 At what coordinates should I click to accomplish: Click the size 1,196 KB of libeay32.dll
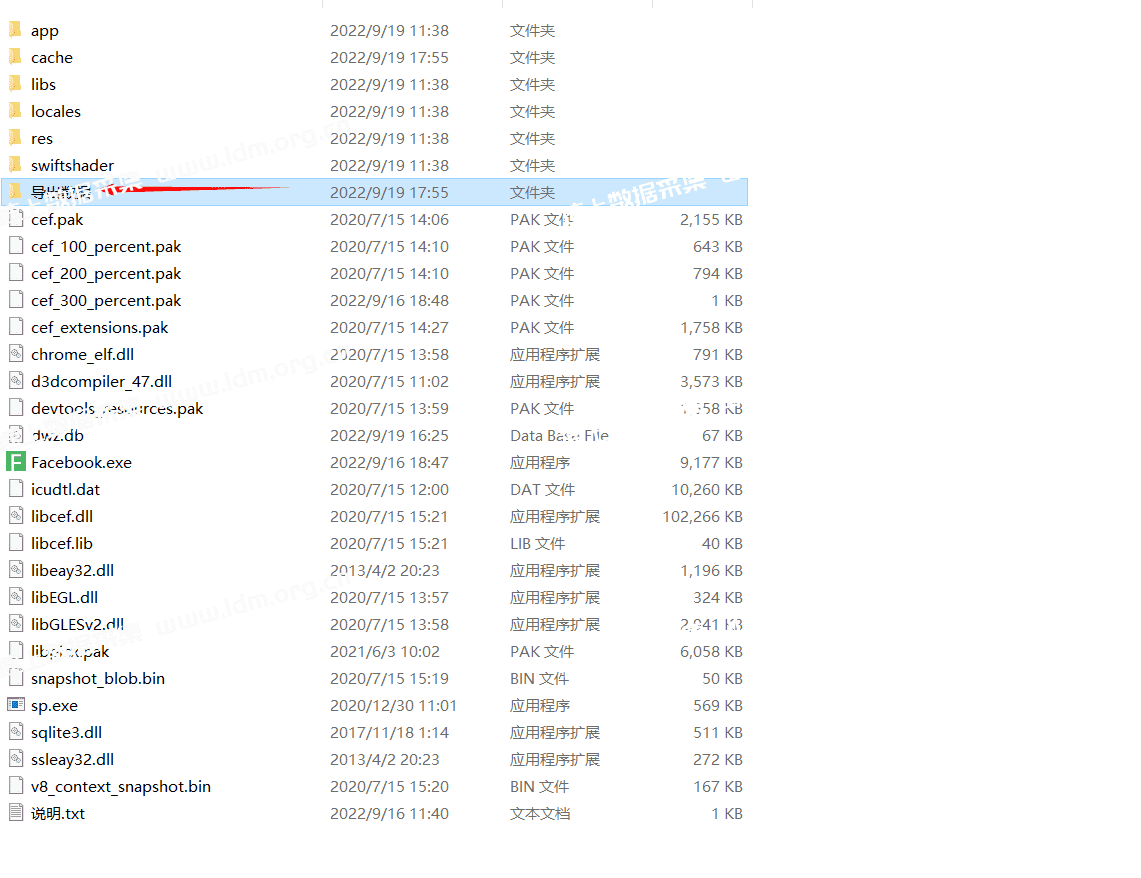(x=711, y=570)
